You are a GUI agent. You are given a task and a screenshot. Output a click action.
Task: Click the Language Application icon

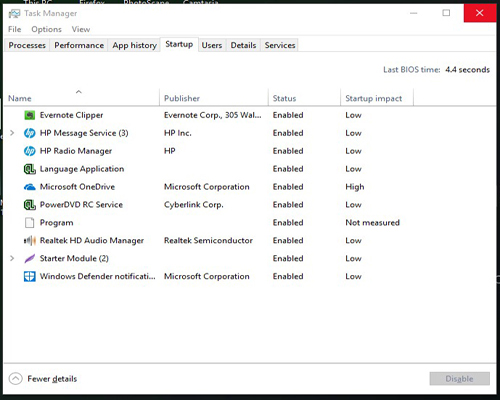(30, 169)
